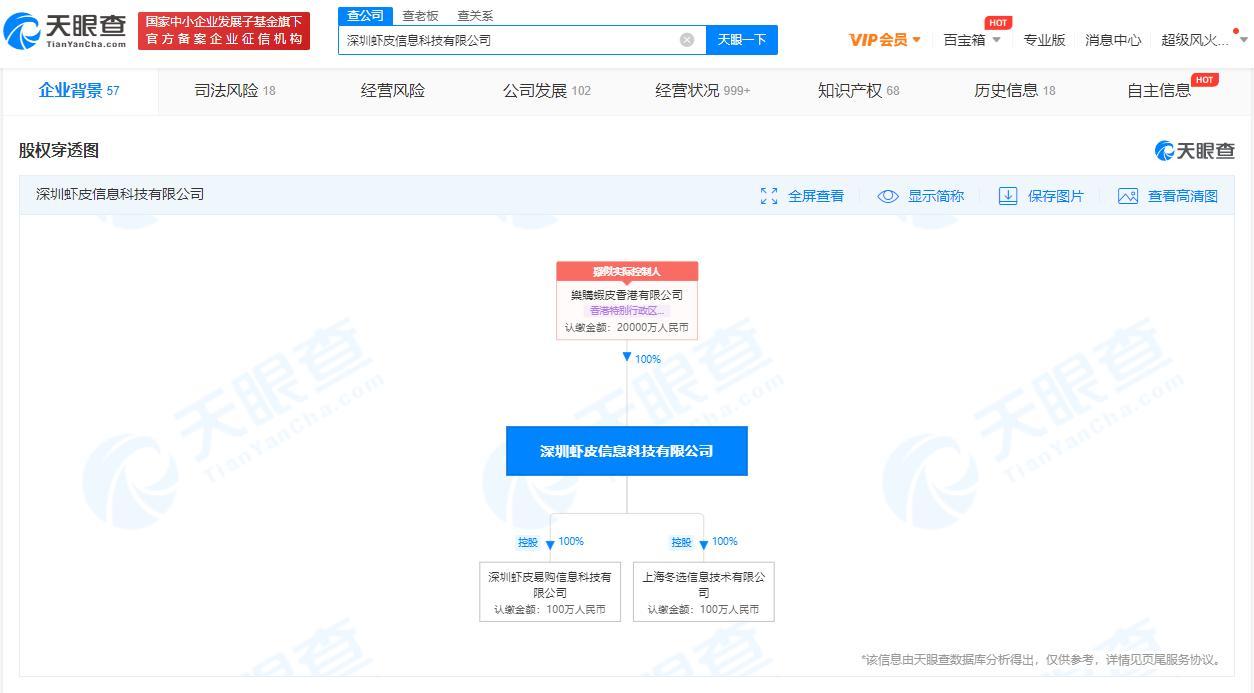Switch to the 查老板 search tab
This screenshot has width=1254, height=693.
pyautogui.click(x=420, y=16)
